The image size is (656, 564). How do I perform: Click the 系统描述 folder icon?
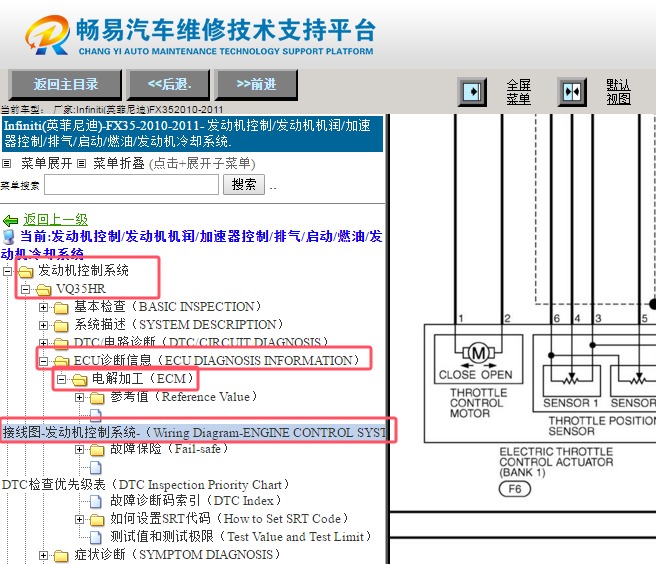pos(61,326)
